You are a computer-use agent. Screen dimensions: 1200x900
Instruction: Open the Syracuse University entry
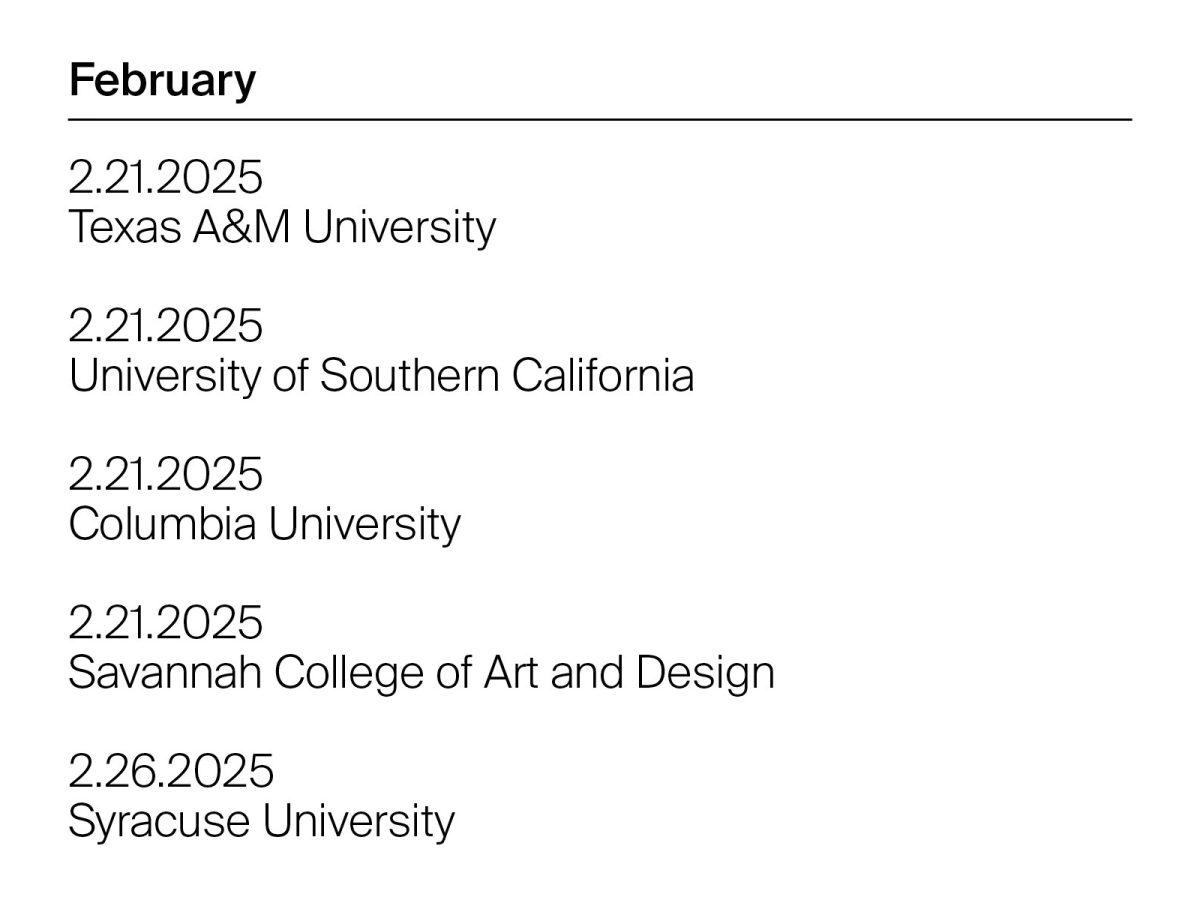pos(261,821)
